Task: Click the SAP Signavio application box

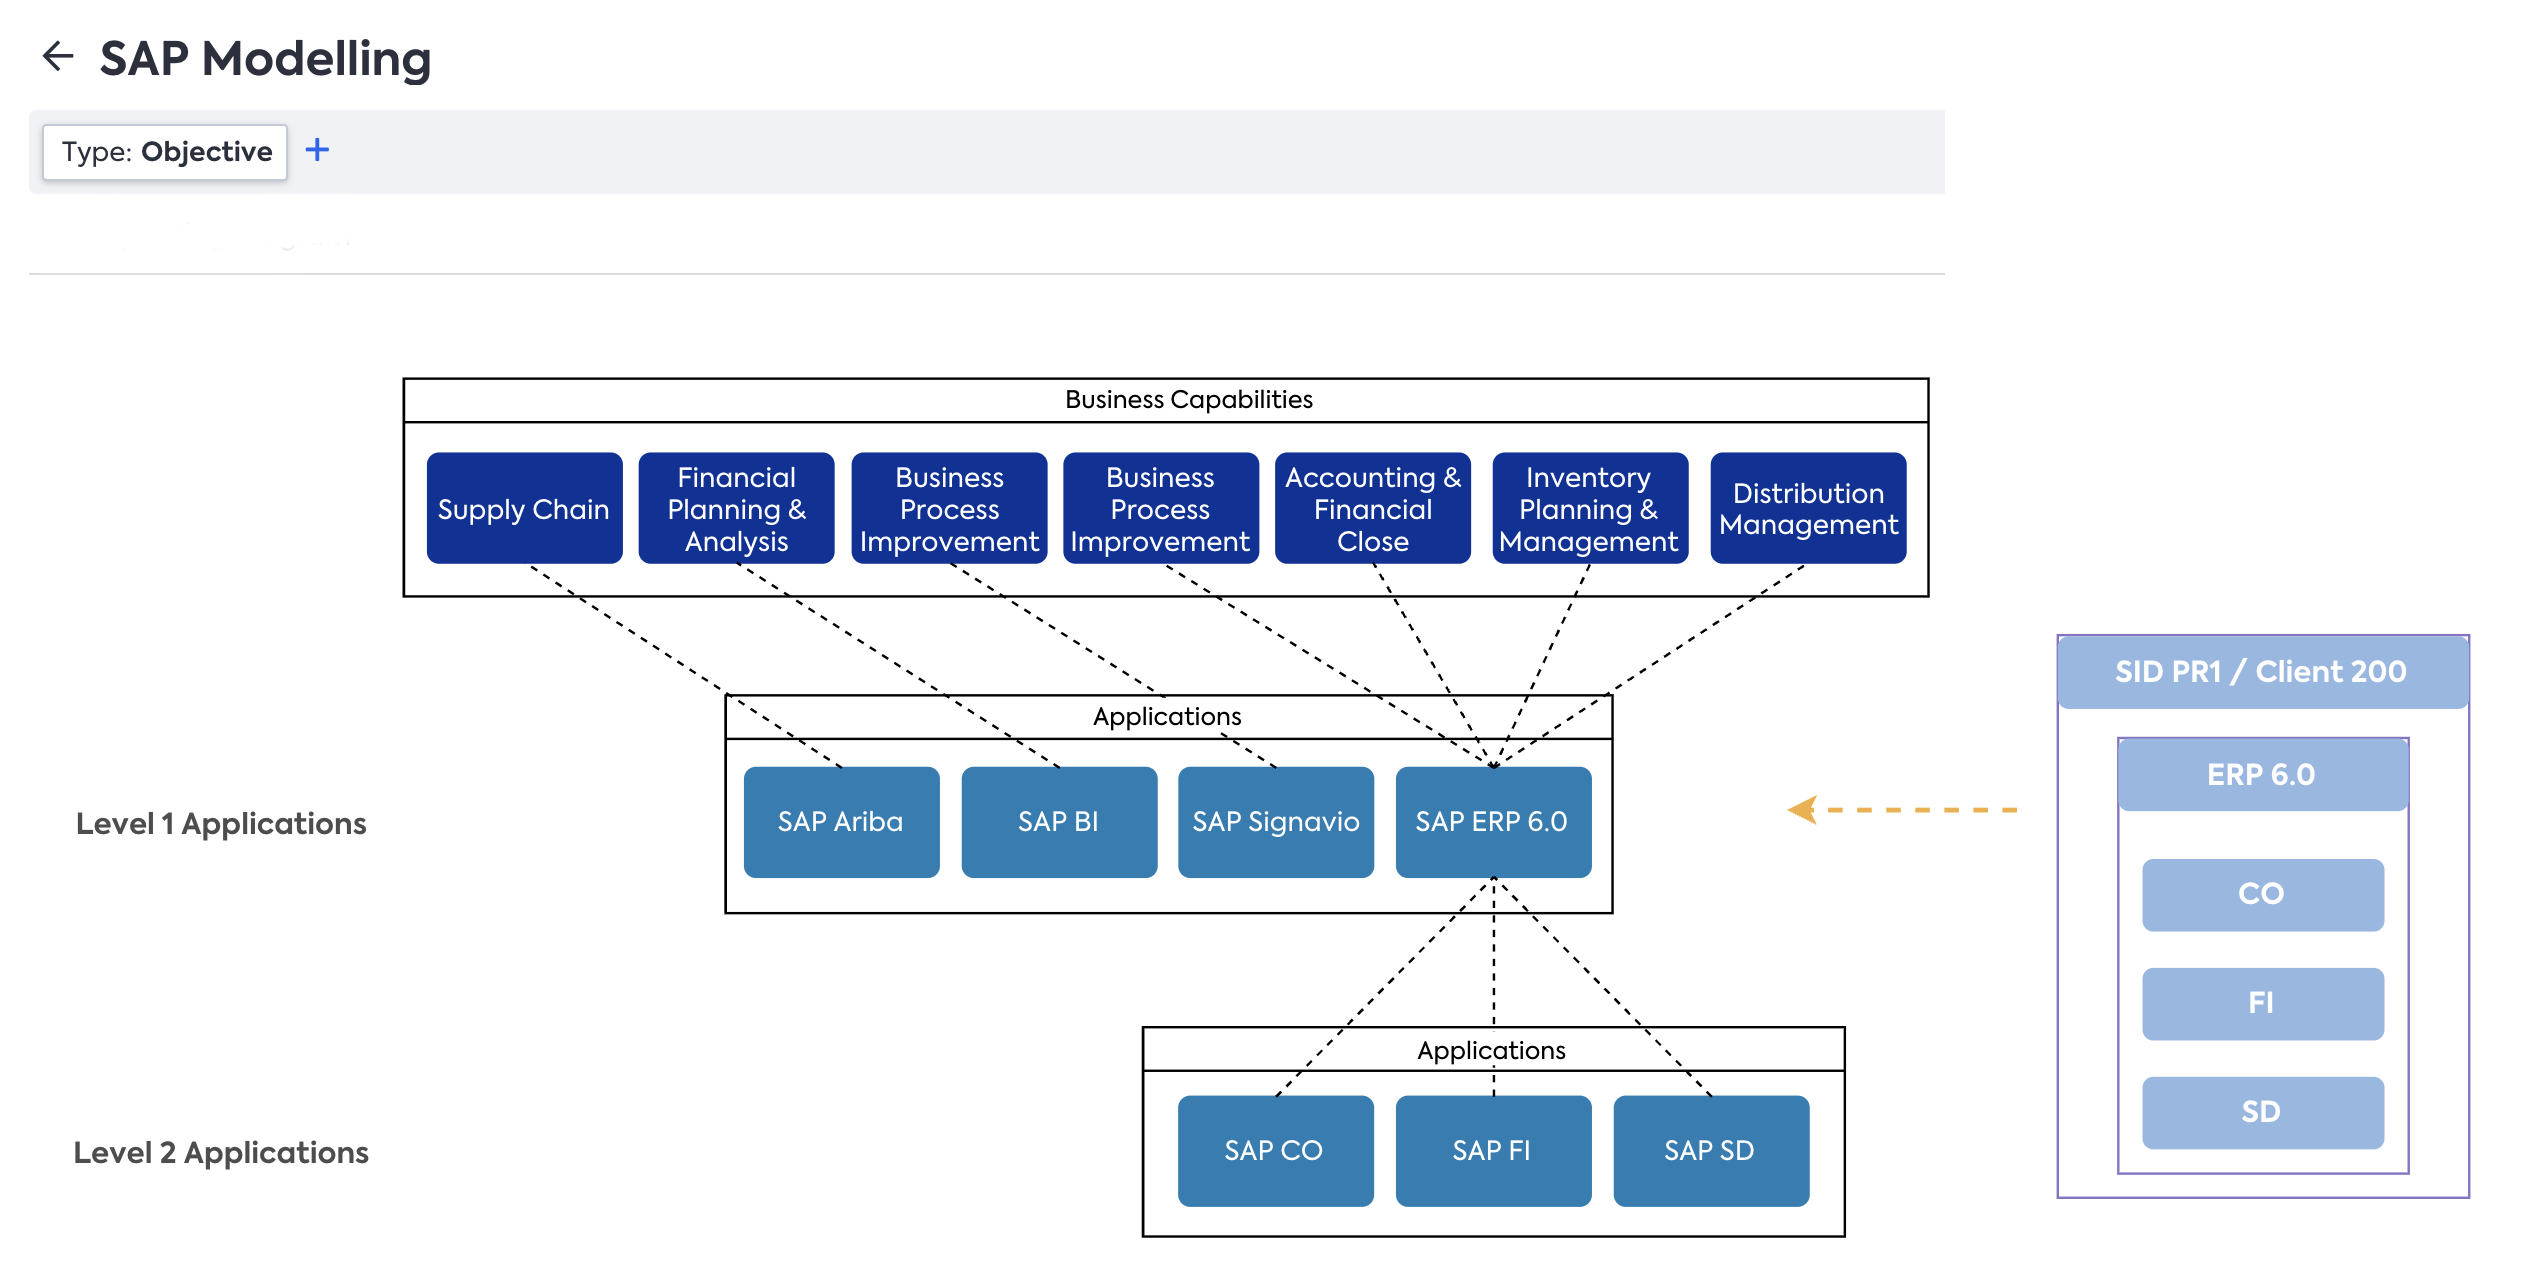Action: 1276,822
